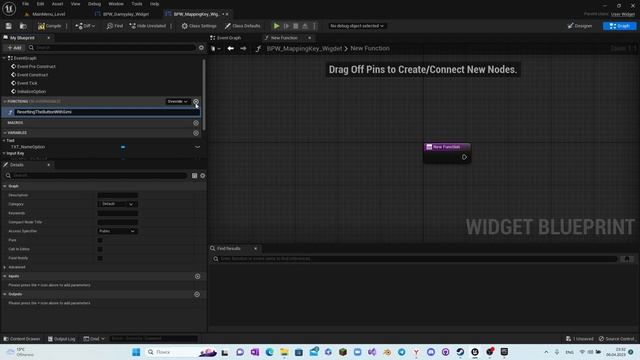Open the functions Override dropdown
Screen dimensions: 640x360
pos(177,101)
